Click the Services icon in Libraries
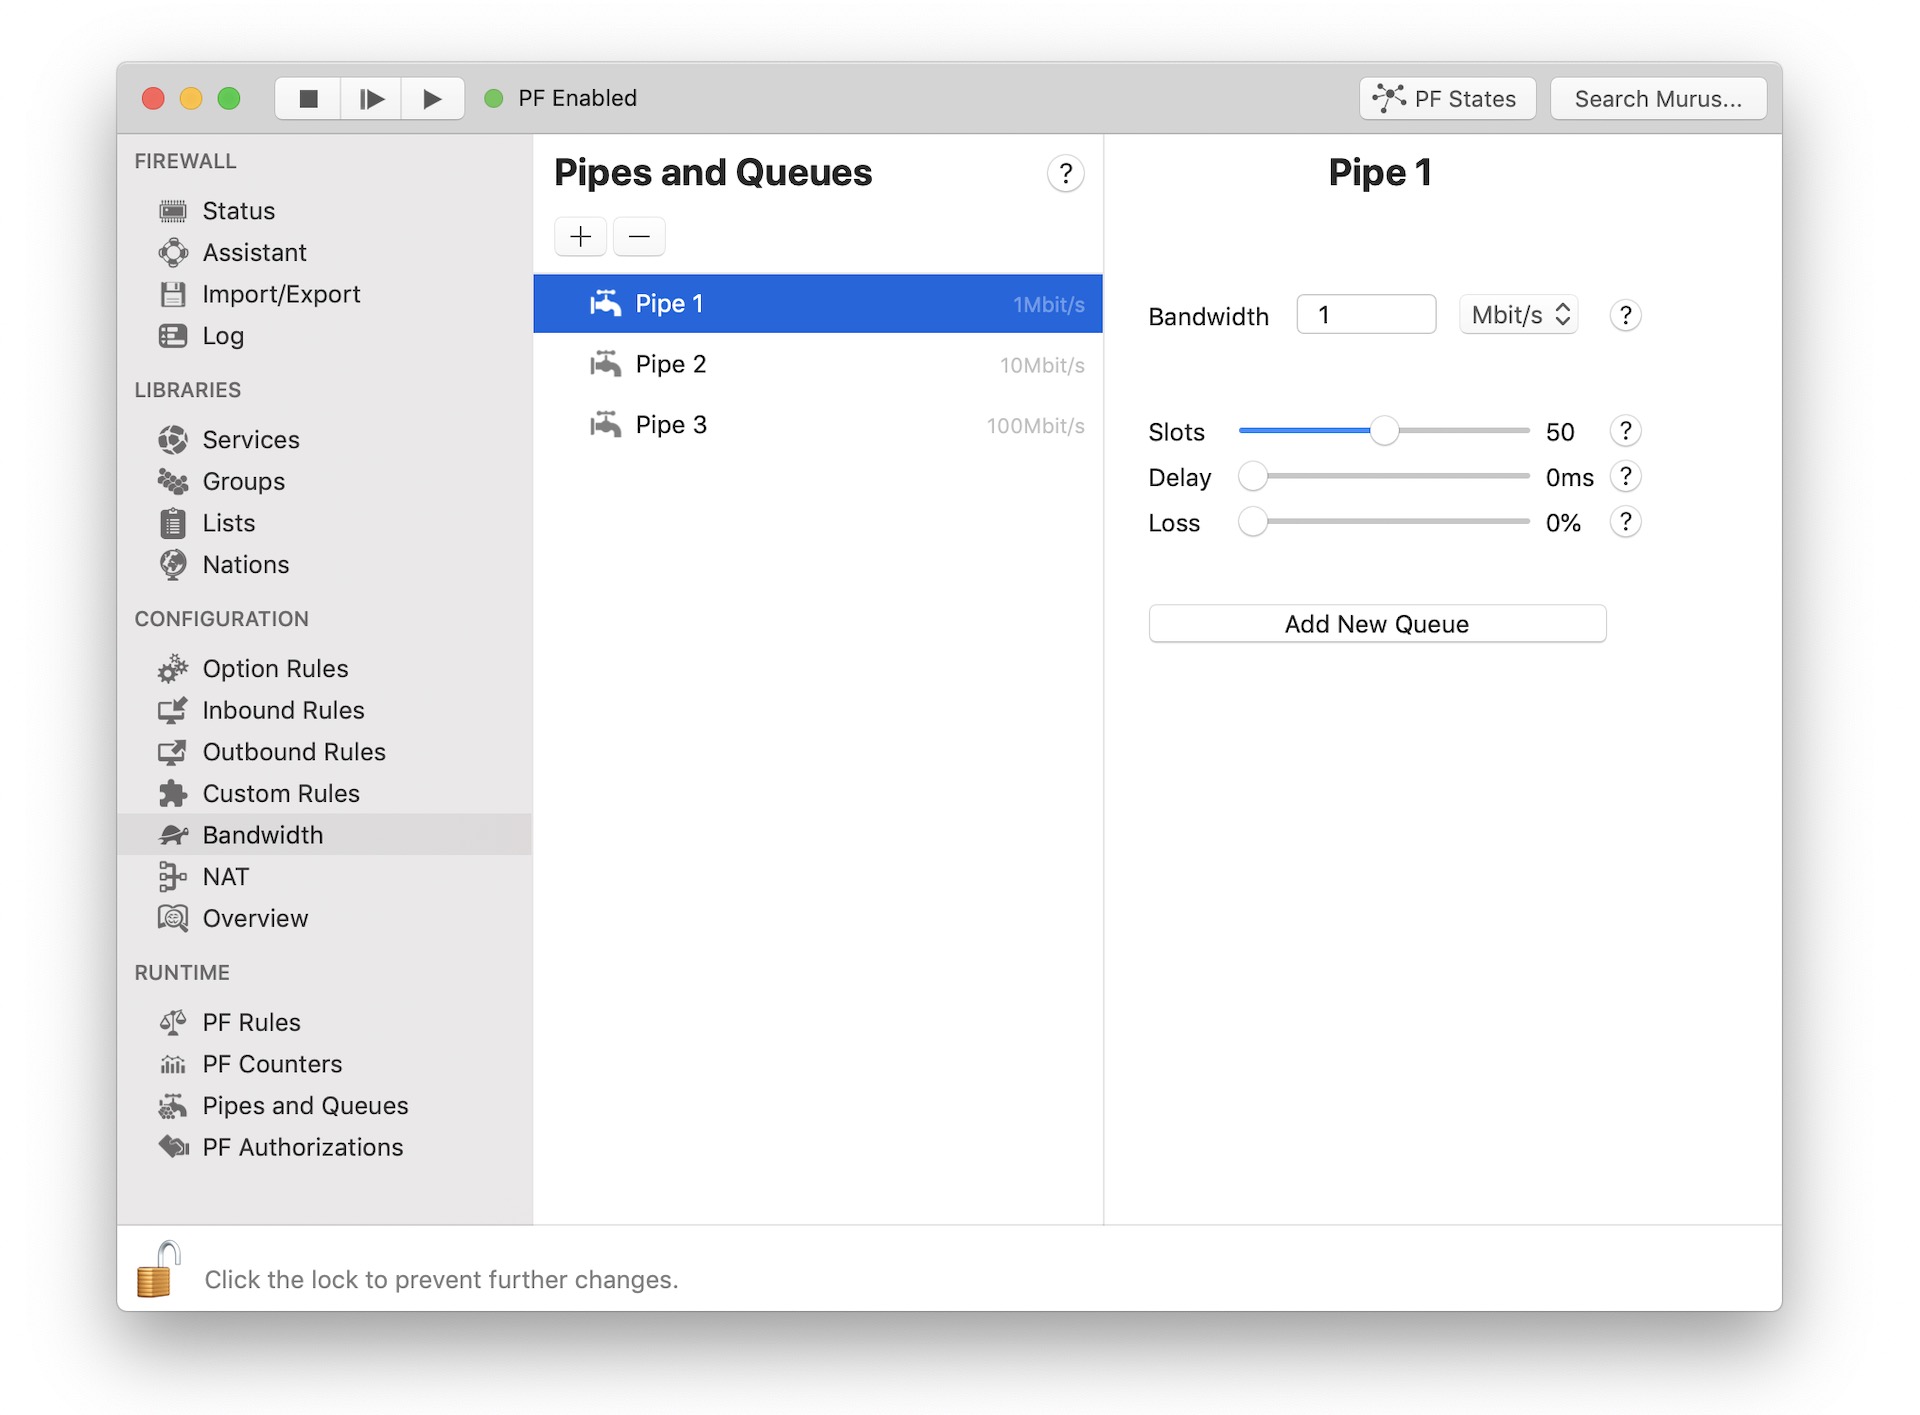This screenshot has width=1920, height=1415. pos(173,440)
